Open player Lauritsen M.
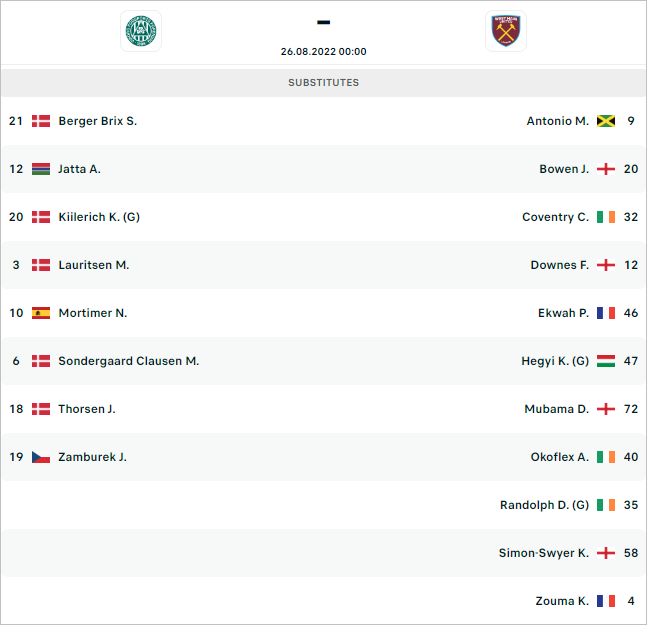The height and width of the screenshot is (625, 647). click(94, 265)
